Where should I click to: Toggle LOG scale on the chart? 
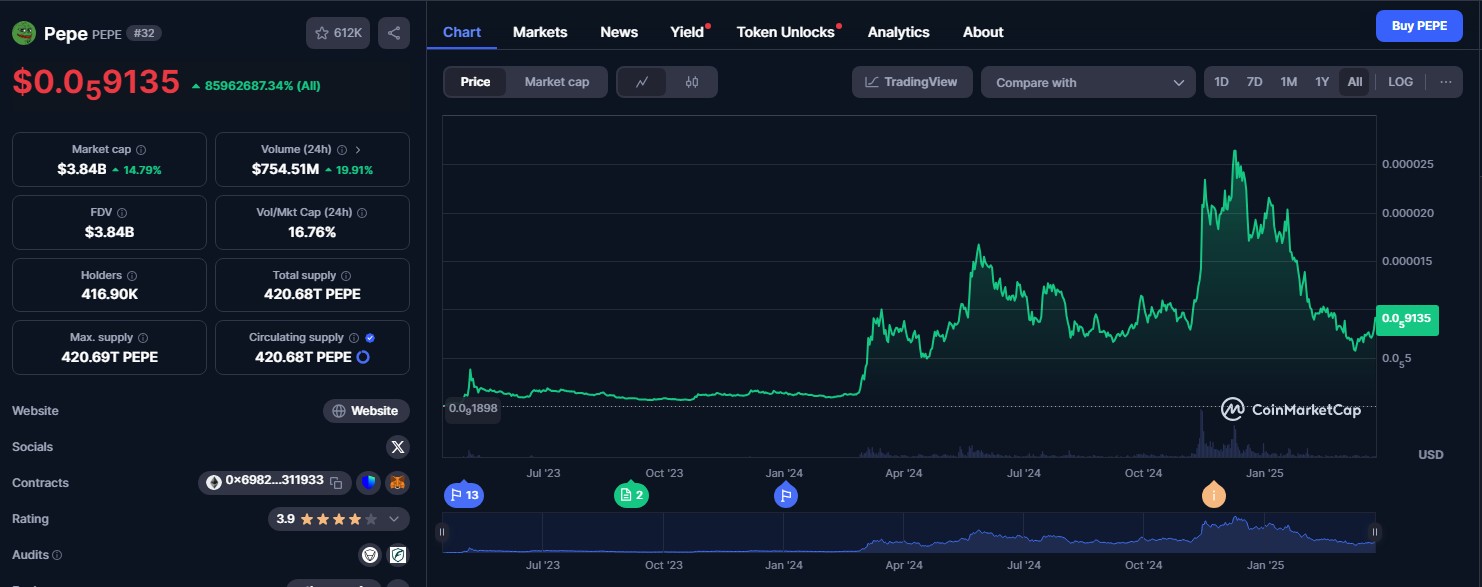[1401, 82]
